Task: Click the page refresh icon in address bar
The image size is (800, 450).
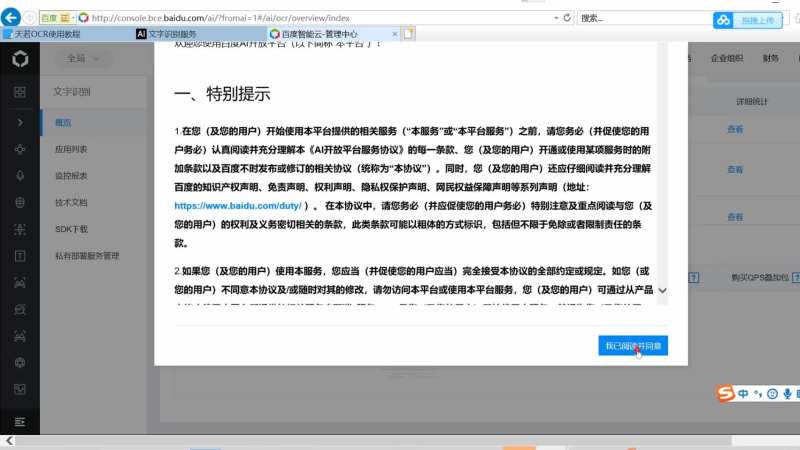Action: [567, 18]
